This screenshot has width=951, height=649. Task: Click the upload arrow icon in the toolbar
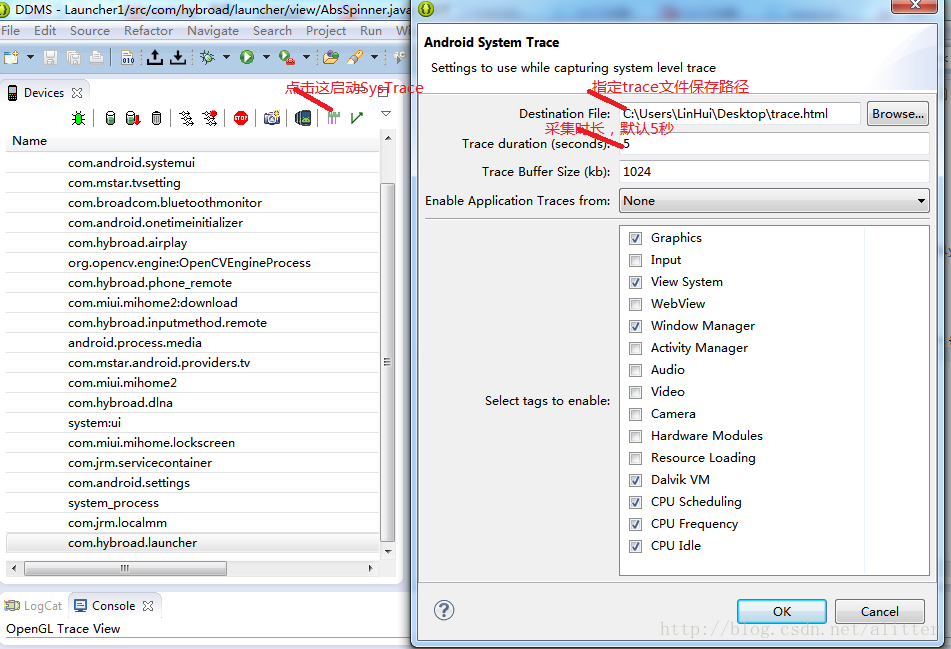tap(155, 58)
